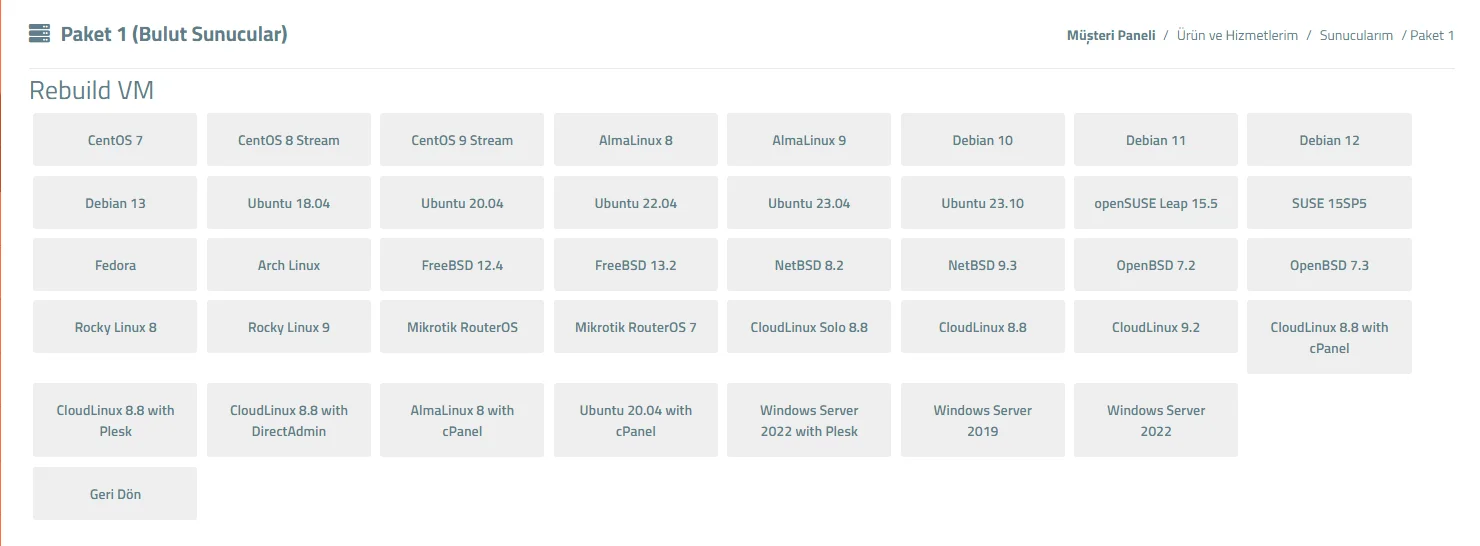Choose Ubuntu 23.10
This screenshot has width=1480, height=546.
[983, 203]
